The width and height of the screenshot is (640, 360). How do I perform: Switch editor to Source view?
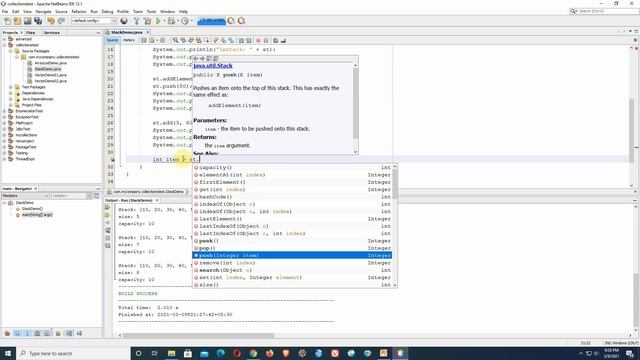point(112,40)
